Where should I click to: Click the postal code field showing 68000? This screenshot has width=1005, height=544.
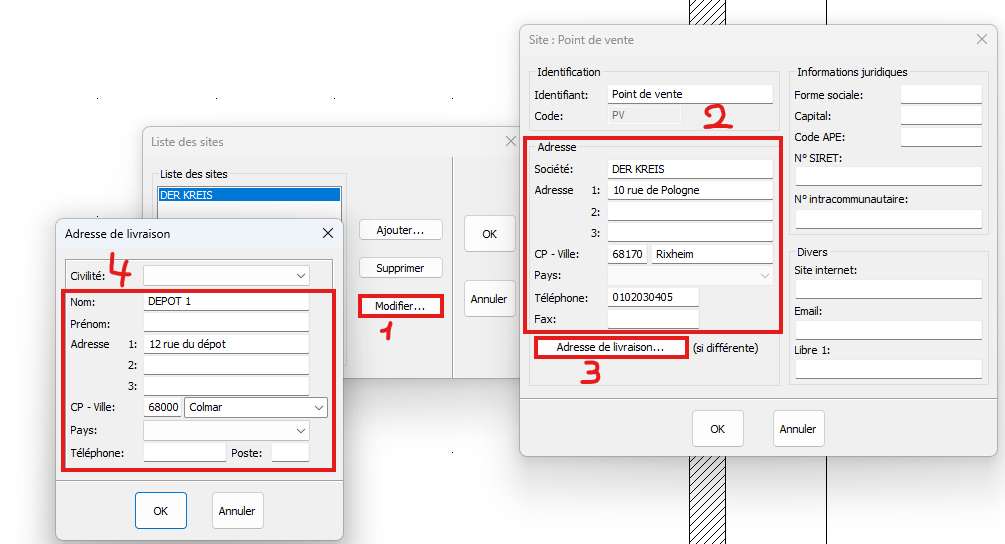point(163,408)
